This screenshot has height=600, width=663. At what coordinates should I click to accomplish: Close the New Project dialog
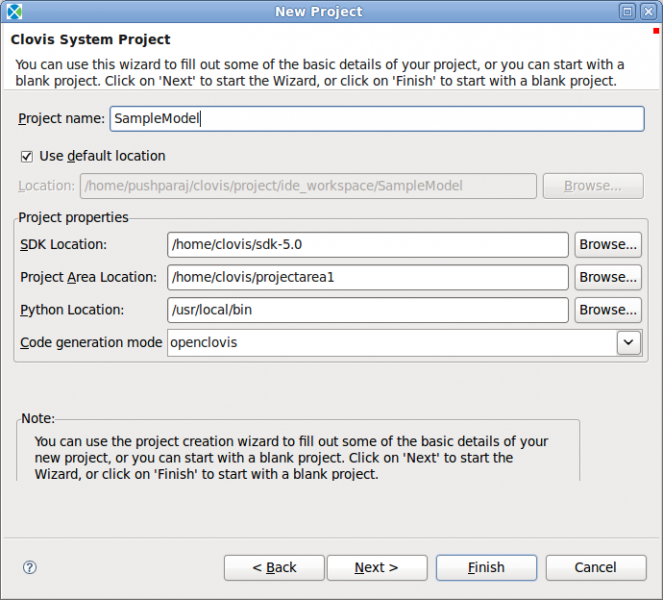pyautogui.click(x=648, y=11)
